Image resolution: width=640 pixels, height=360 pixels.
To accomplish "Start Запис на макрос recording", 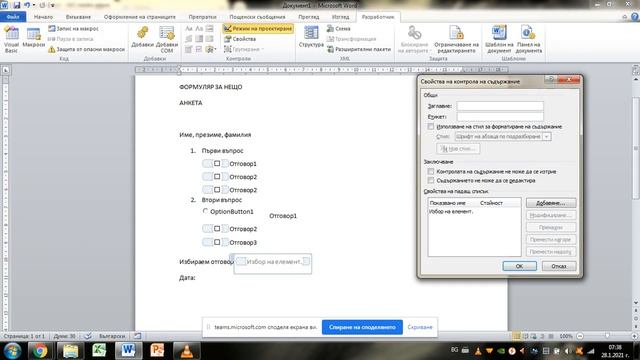I will pyautogui.click(x=73, y=29).
